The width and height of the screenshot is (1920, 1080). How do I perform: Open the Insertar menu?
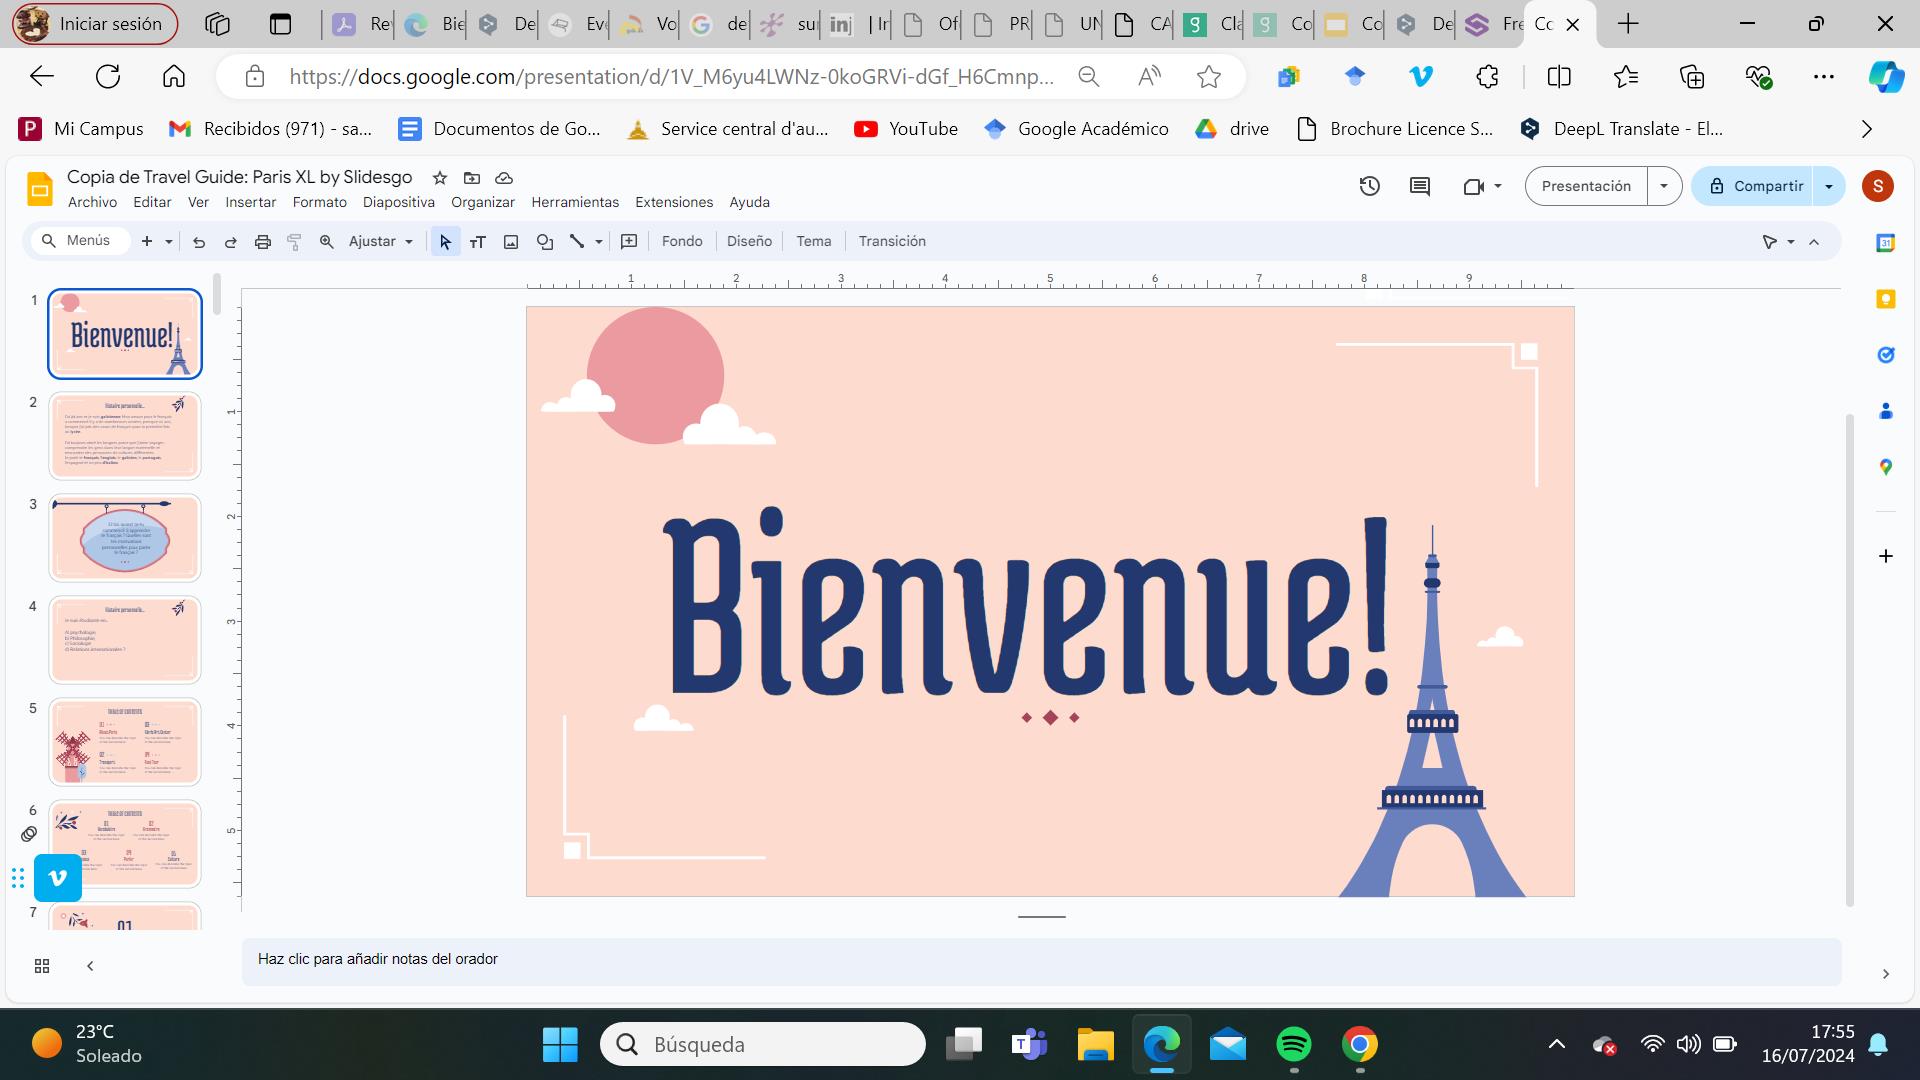click(x=250, y=202)
